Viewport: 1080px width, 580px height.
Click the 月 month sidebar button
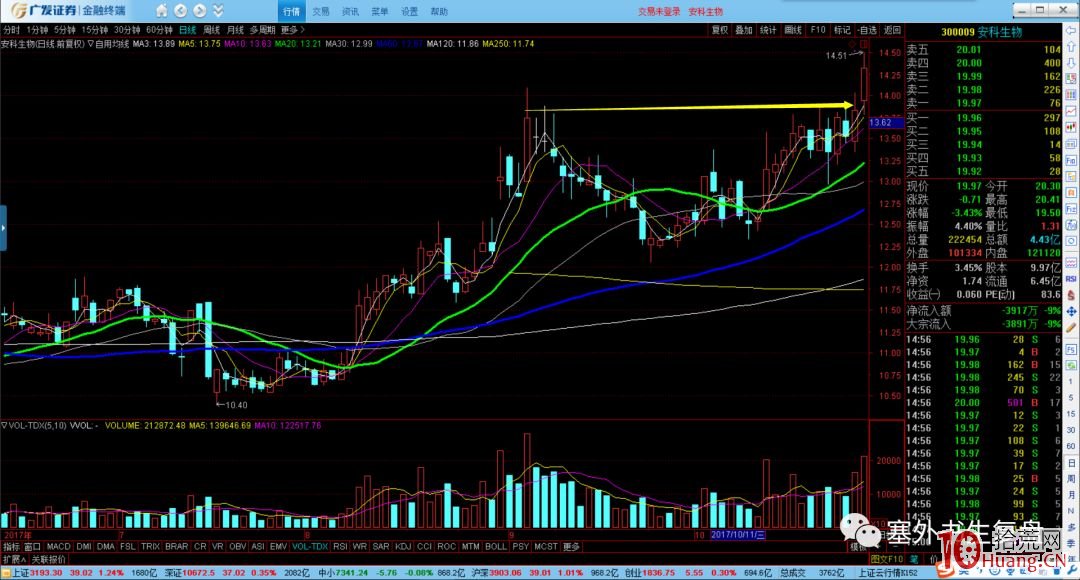1072,495
